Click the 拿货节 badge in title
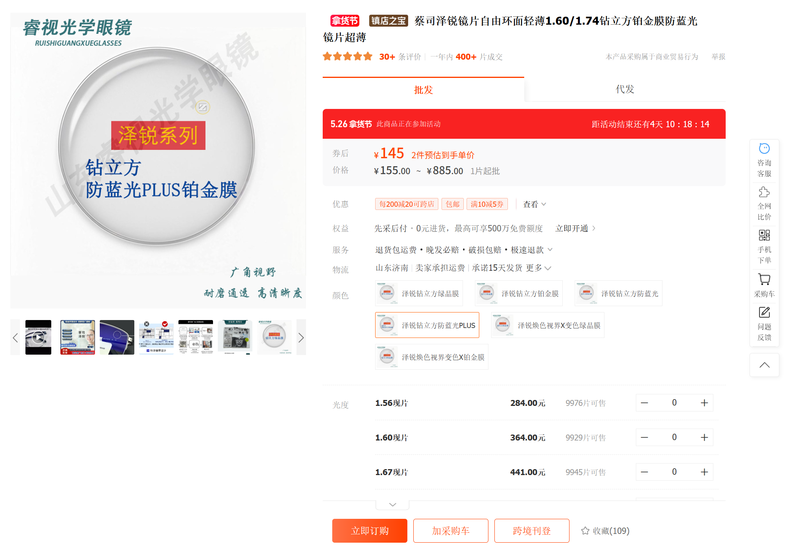This screenshot has height=555, width=800. click(x=345, y=21)
